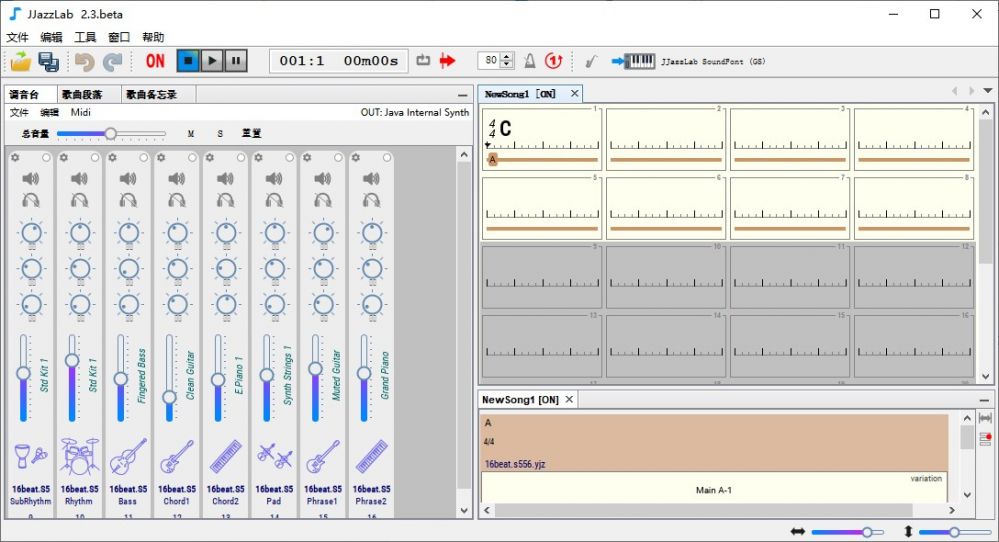Adjust the Rhythm channel volume fader
This screenshot has height=542, width=999.
(72, 378)
